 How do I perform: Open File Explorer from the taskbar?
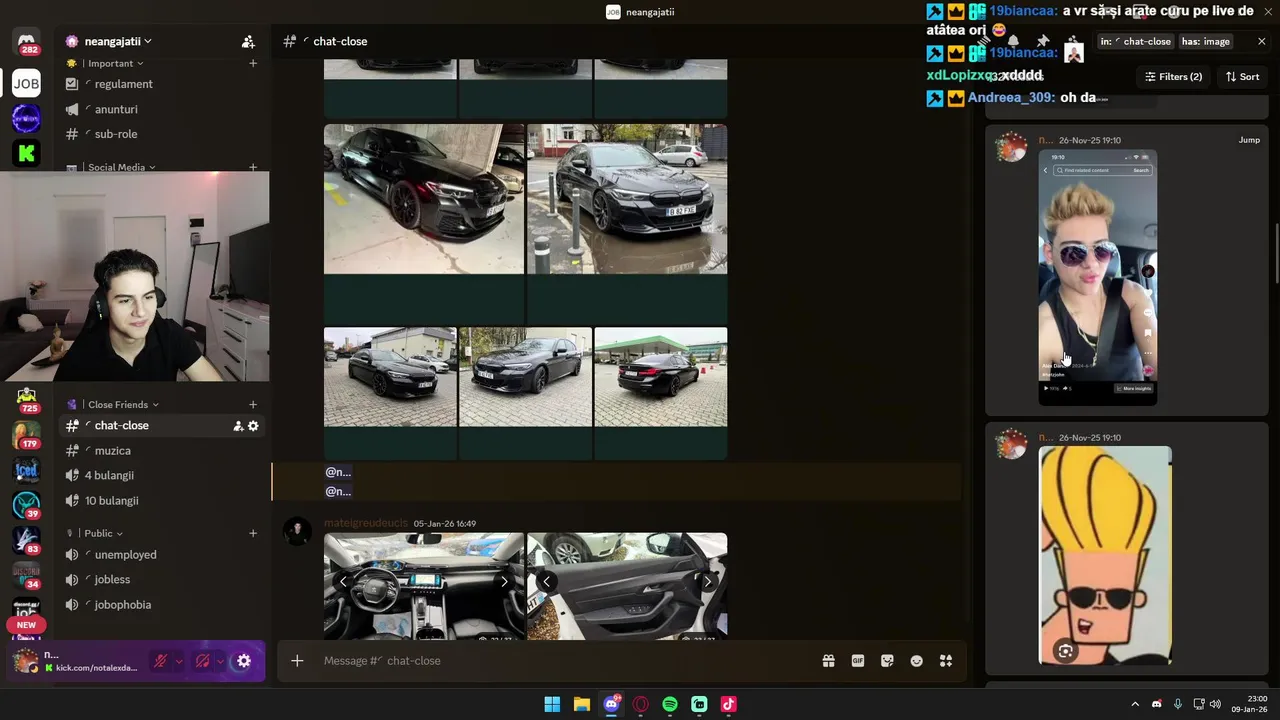point(581,704)
